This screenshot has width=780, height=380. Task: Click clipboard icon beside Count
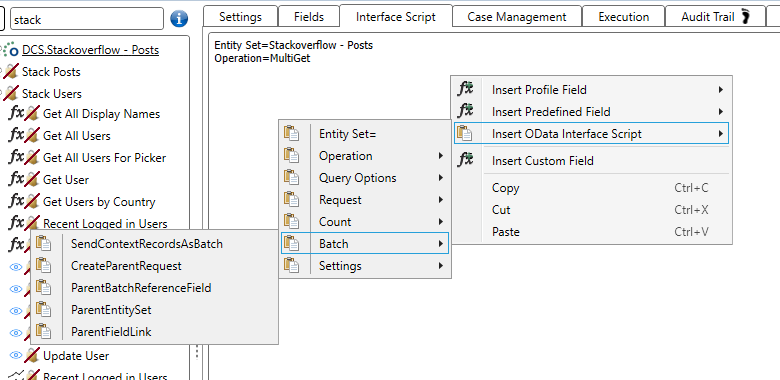click(x=292, y=221)
